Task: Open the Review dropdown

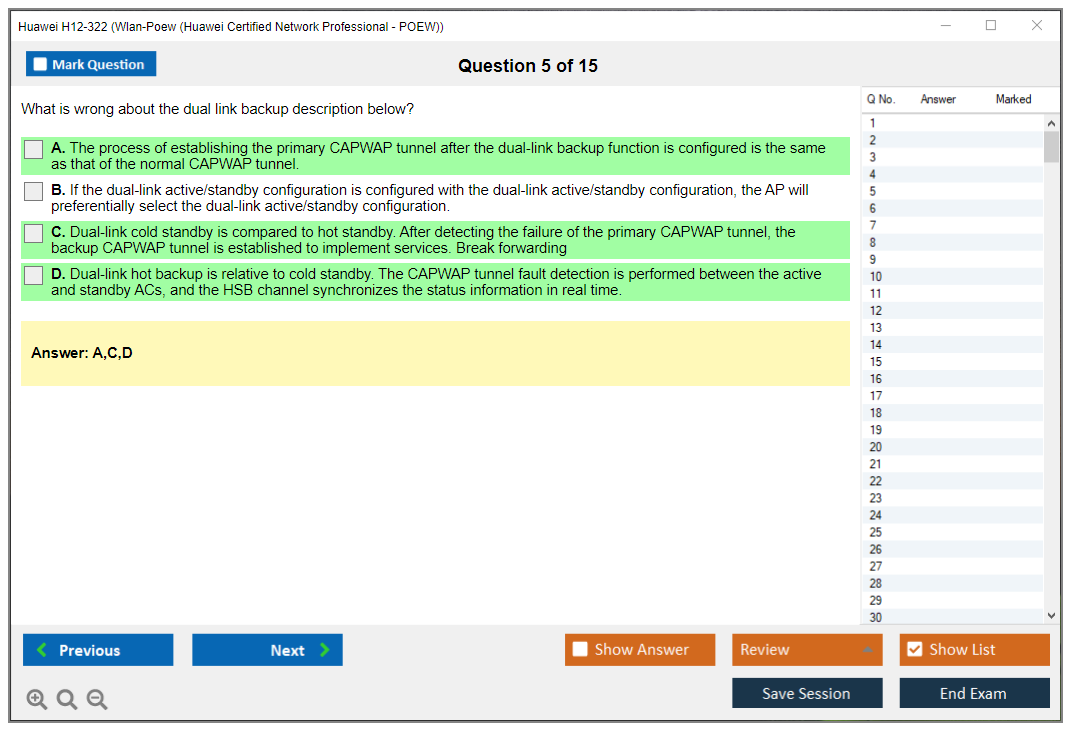Action: click(x=806, y=650)
